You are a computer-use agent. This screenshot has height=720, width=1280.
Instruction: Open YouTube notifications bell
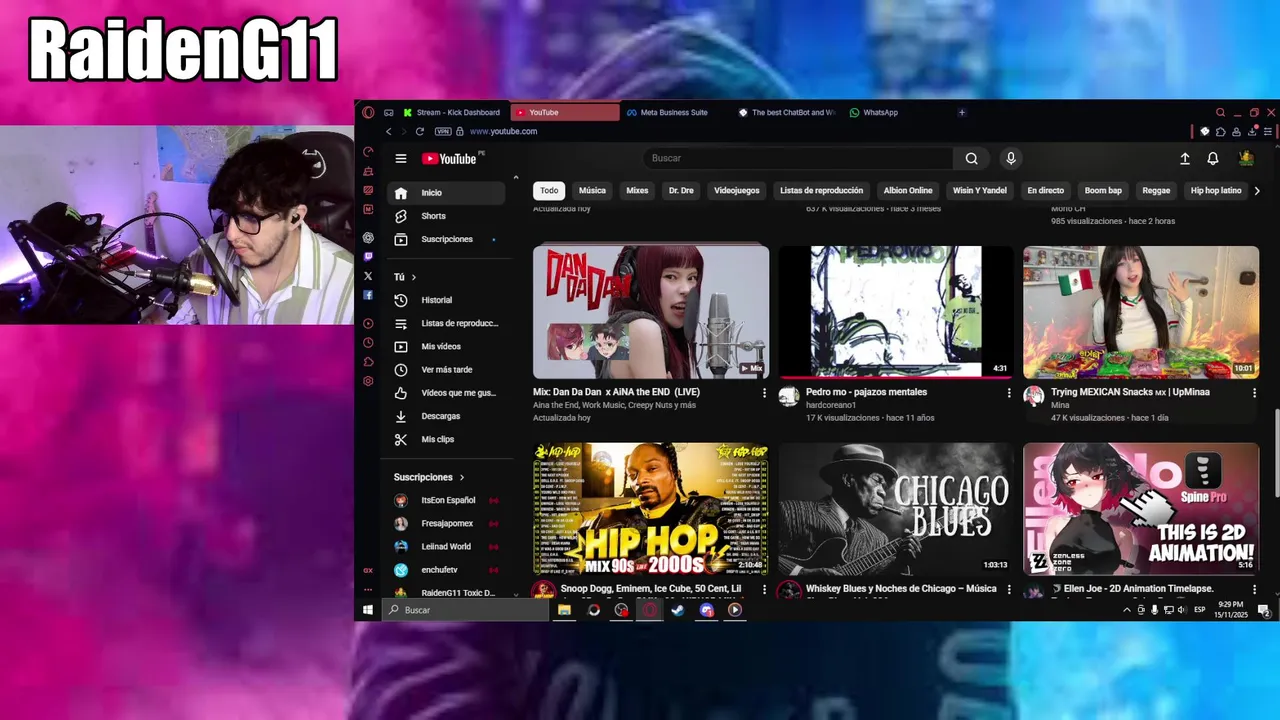coord(1213,158)
